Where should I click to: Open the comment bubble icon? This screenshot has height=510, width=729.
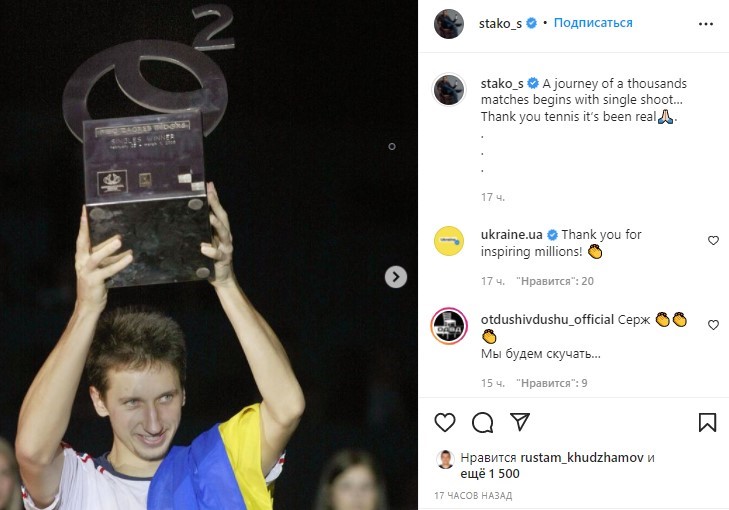483,422
